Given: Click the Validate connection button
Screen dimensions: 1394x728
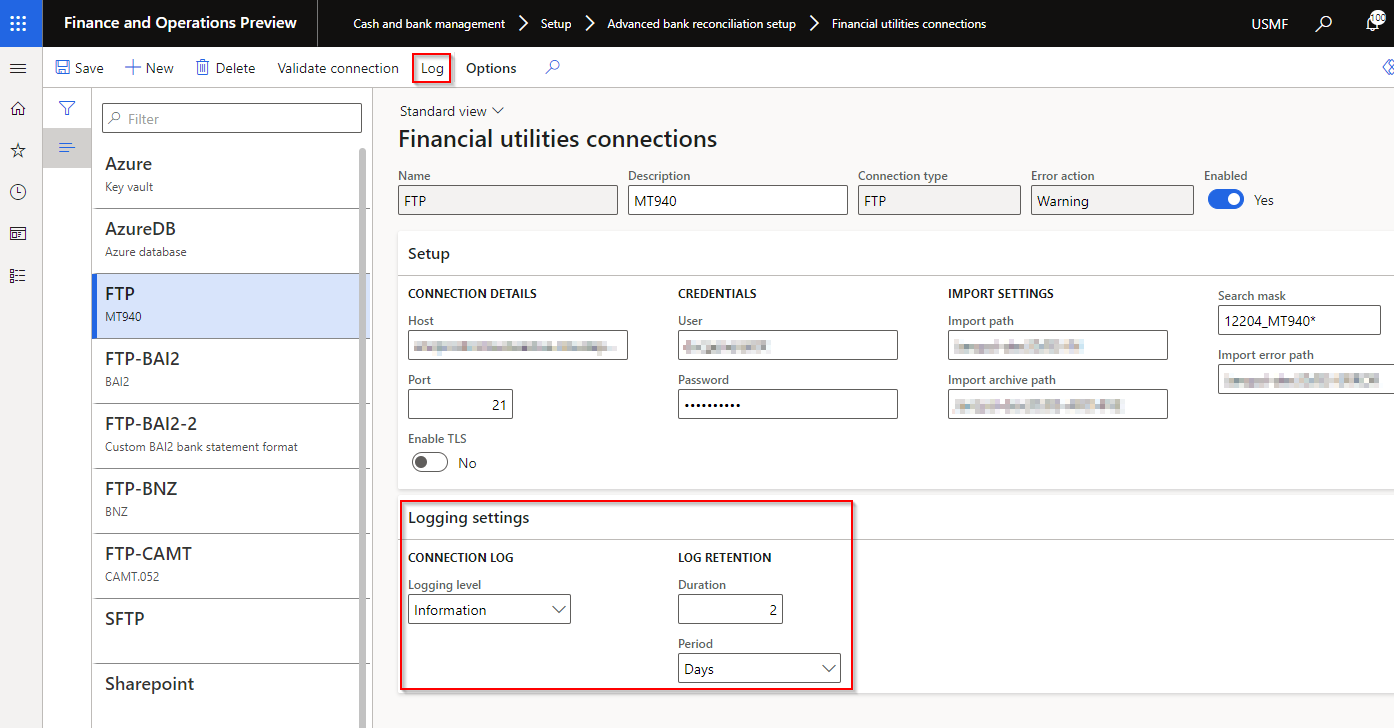Looking at the screenshot, I should (x=338, y=68).
